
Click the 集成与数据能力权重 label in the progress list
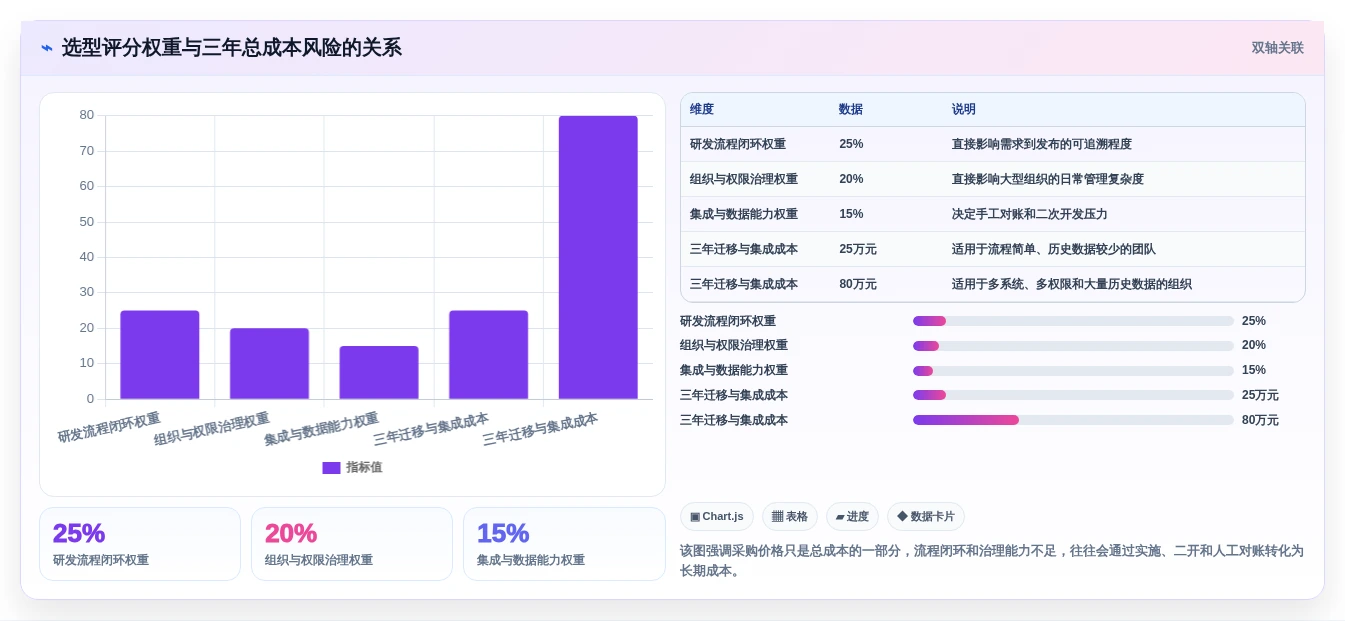point(734,370)
